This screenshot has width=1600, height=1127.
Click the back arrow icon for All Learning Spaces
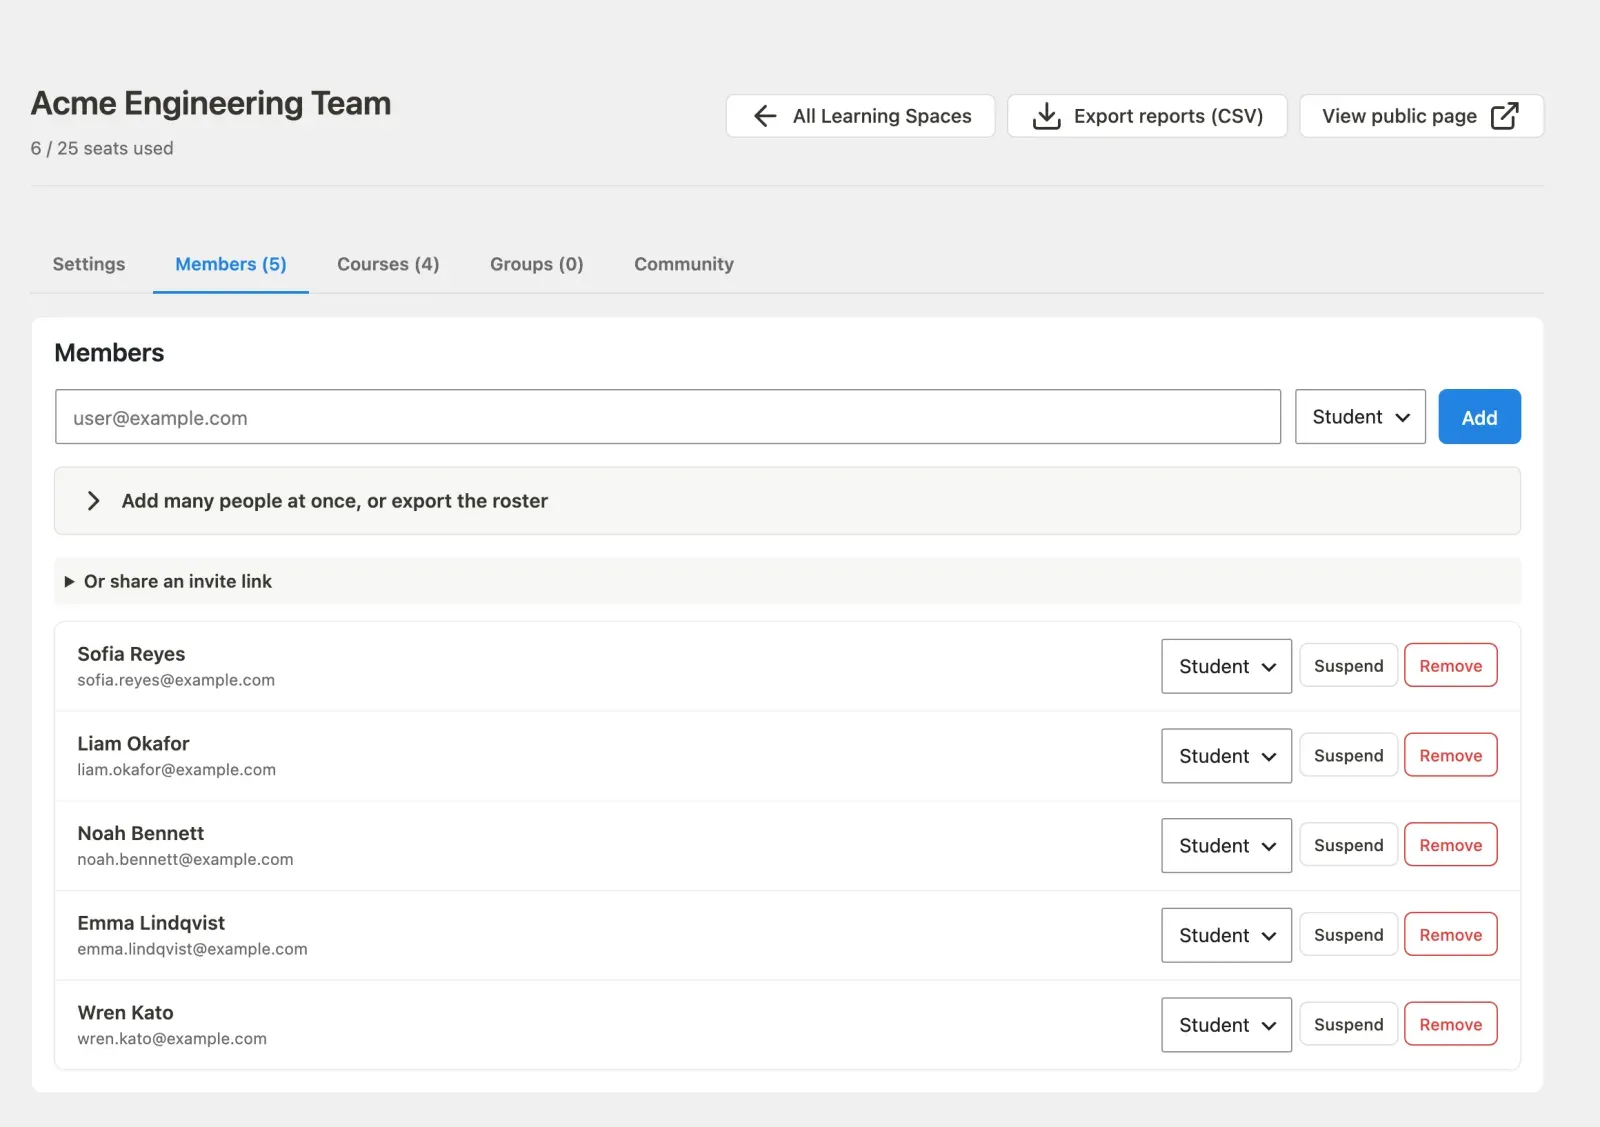[765, 116]
